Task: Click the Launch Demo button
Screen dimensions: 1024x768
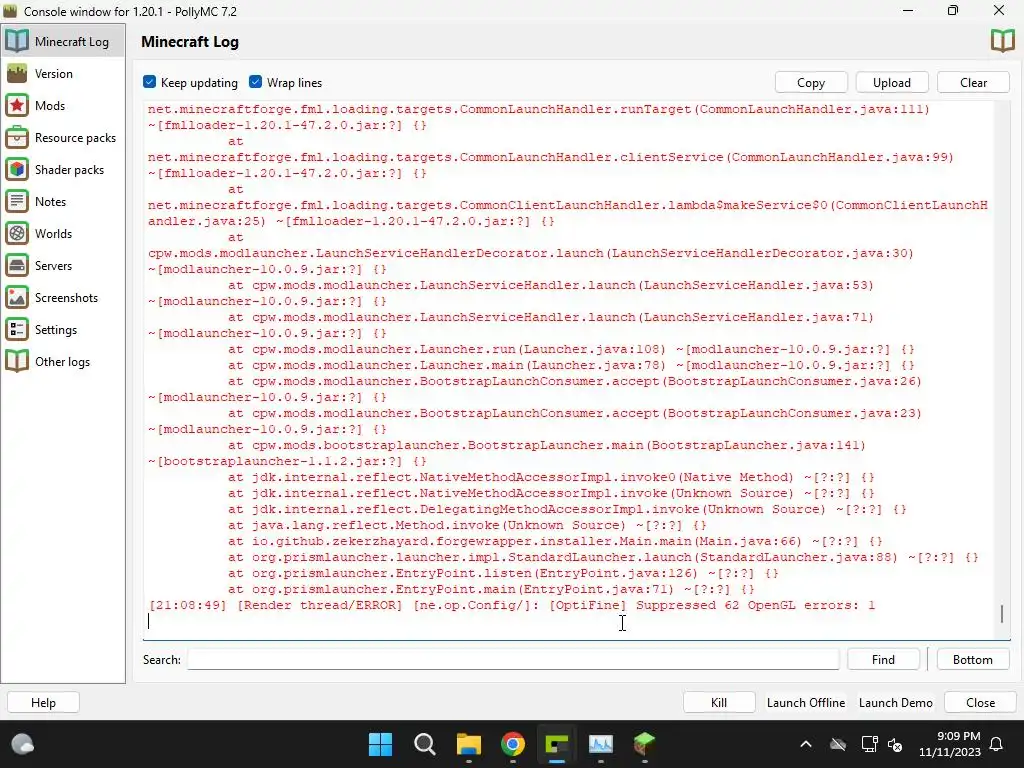Action: pos(895,703)
